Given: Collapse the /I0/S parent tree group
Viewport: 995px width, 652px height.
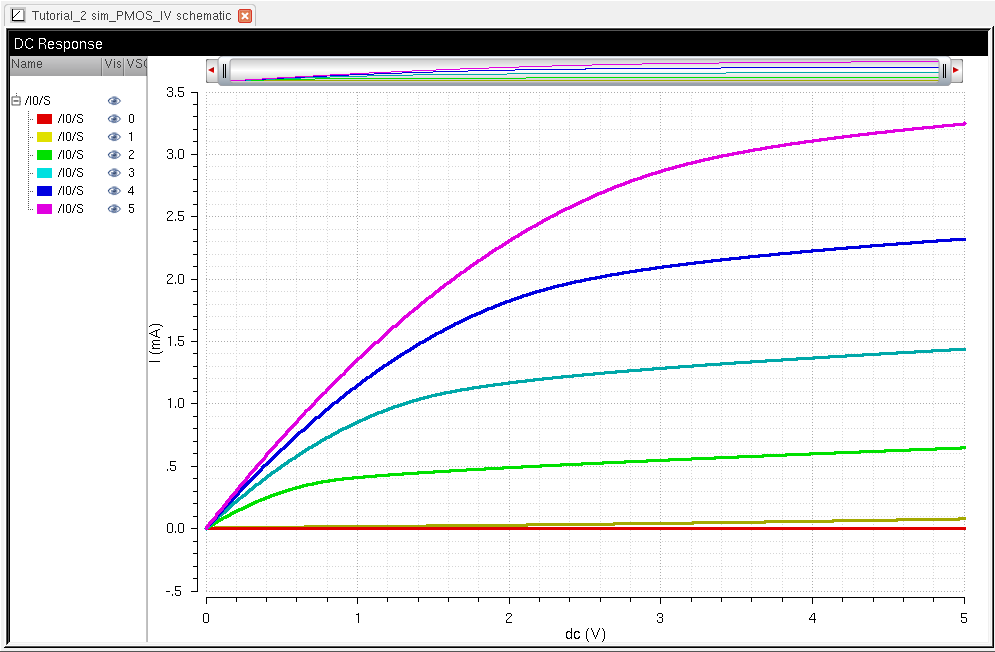Looking at the screenshot, I should [x=16, y=101].
